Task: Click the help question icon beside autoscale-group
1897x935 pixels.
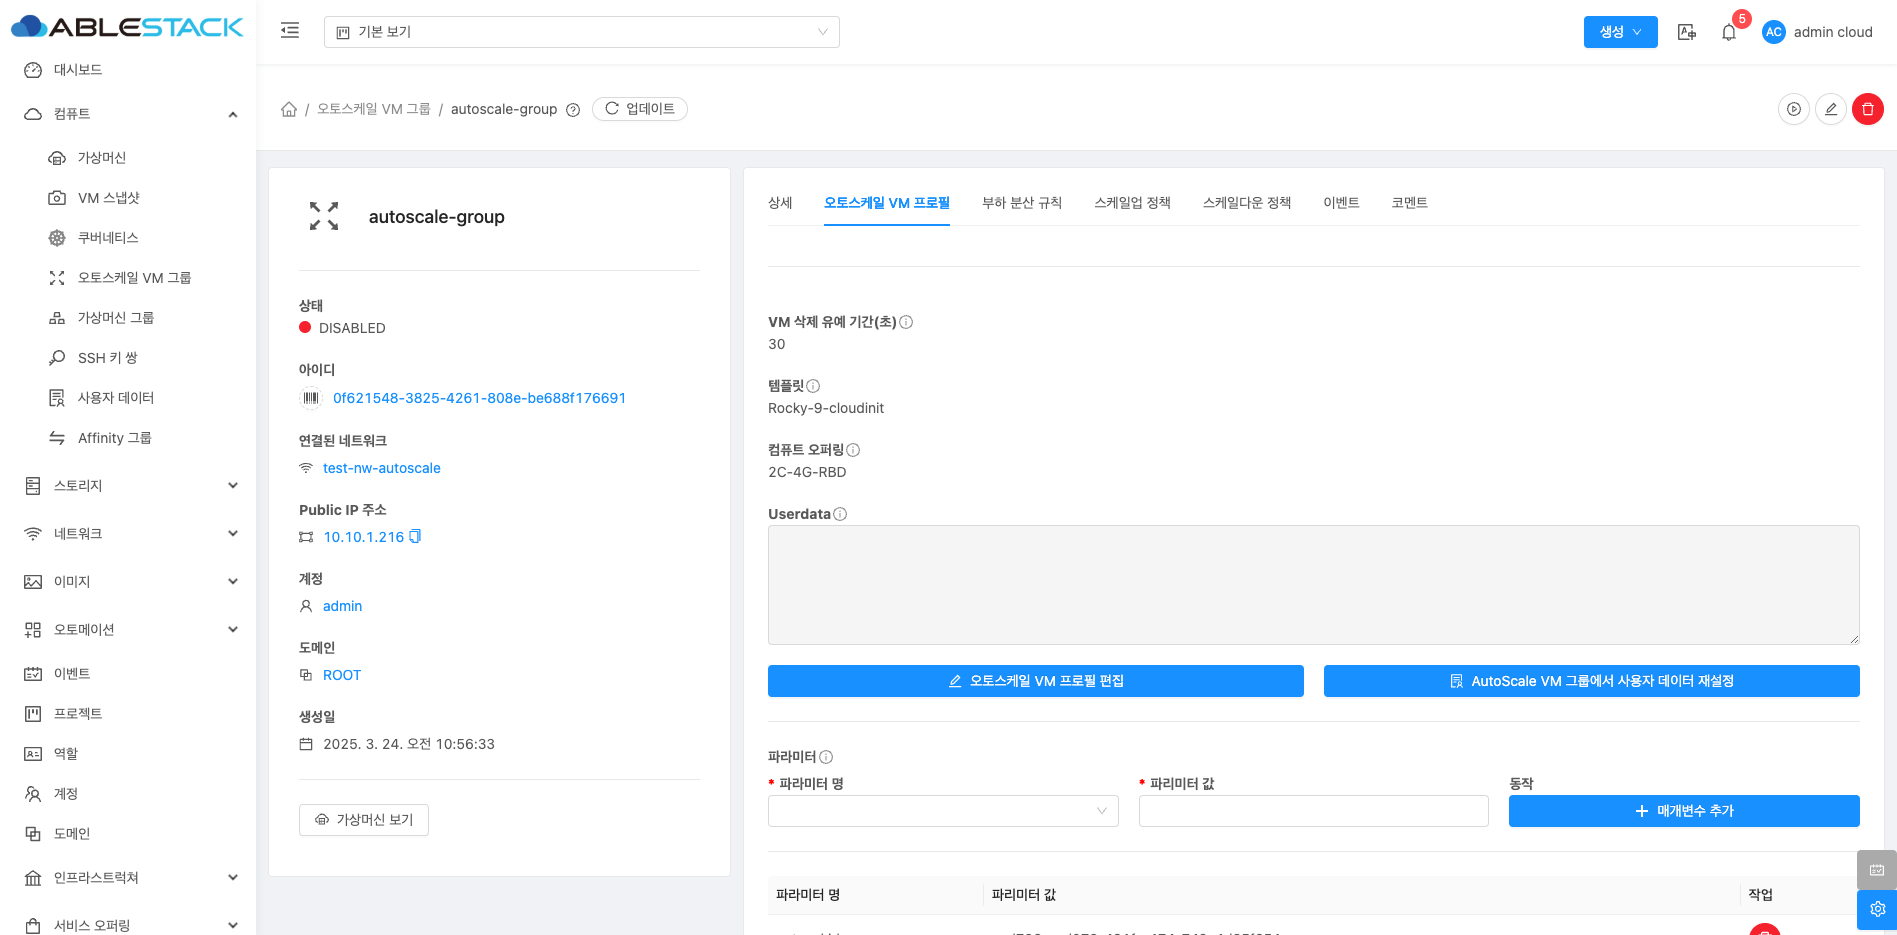Action: point(573,110)
